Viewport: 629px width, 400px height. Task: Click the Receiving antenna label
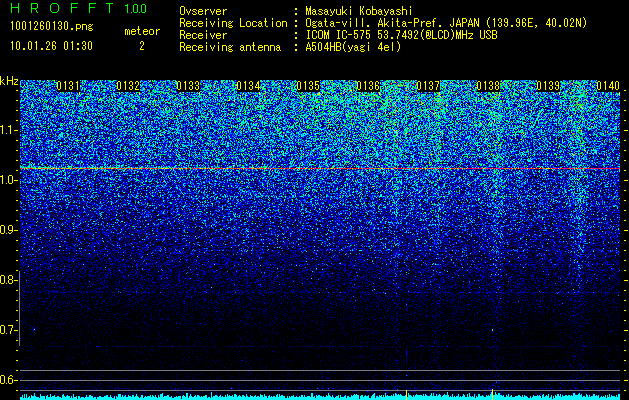click(230, 47)
